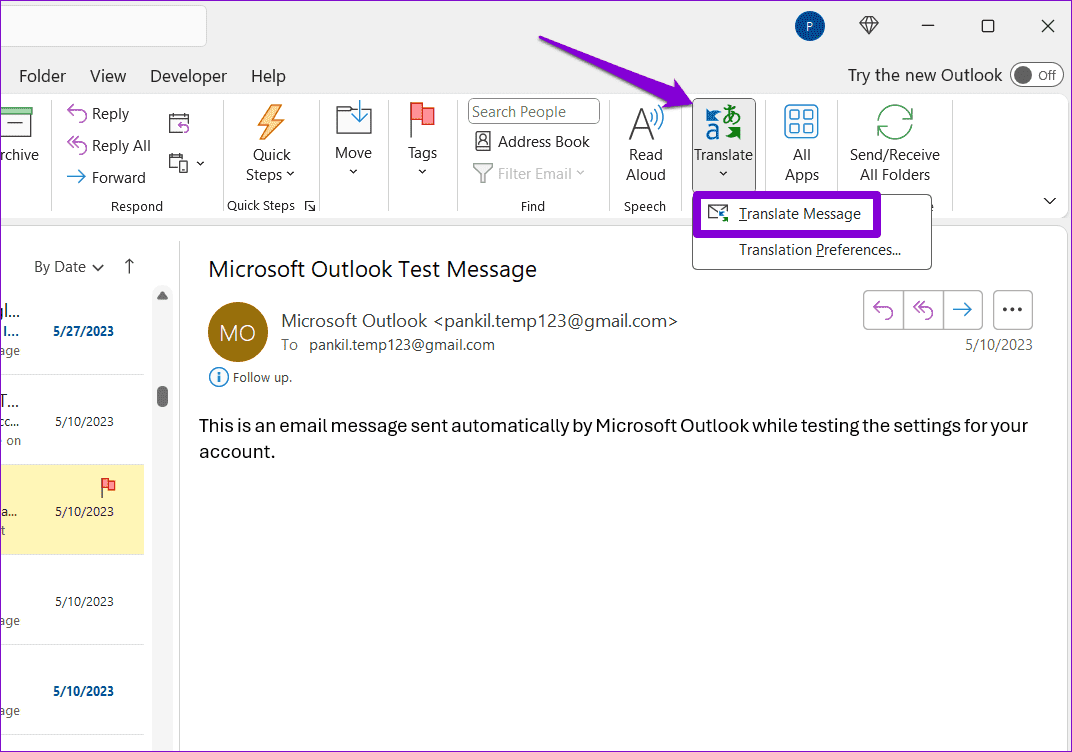This screenshot has height=752, width=1072.
Task: Open the Address Book
Action: click(x=532, y=142)
